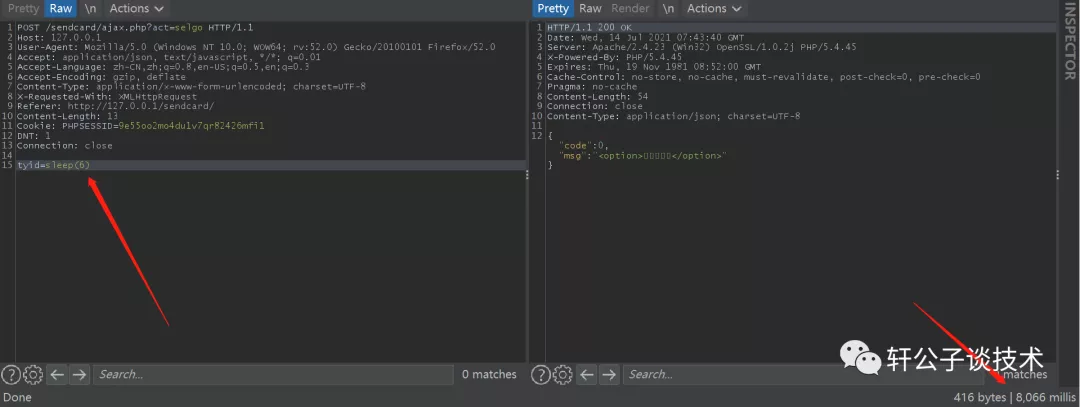This screenshot has height=407, width=1080.
Task: Select the request Pretty tab
Action: tap(24, 9)
